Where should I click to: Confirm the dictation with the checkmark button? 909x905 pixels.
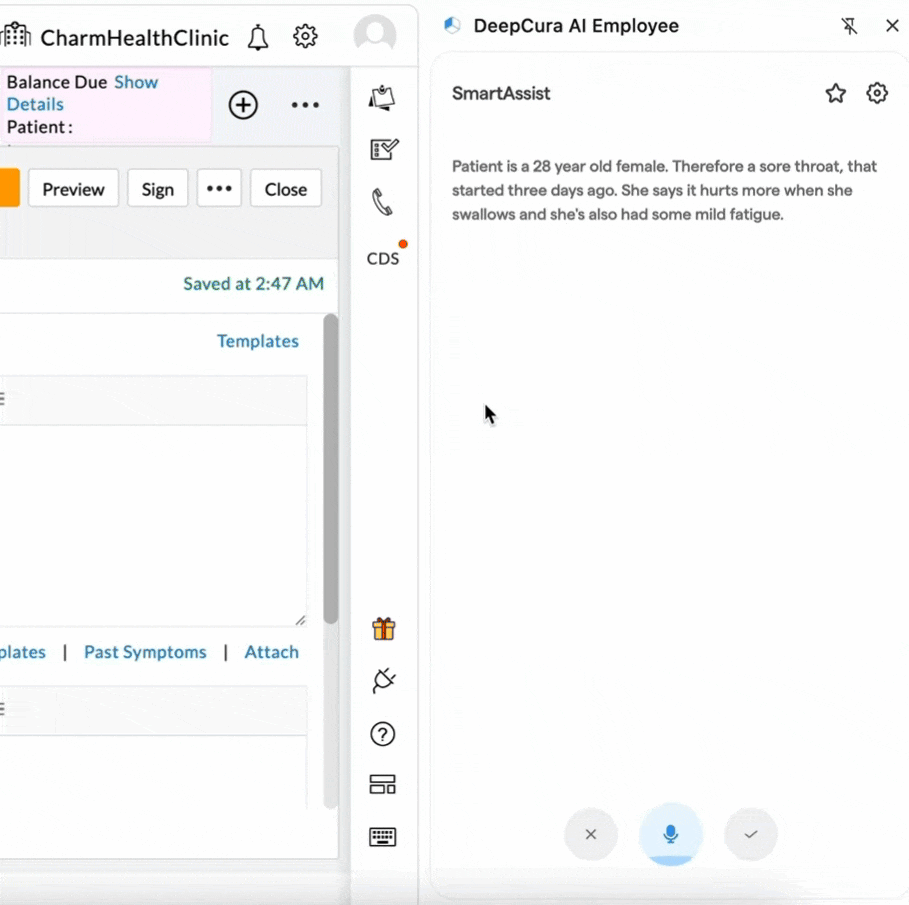pyautogui.click(x=751, y=834)
